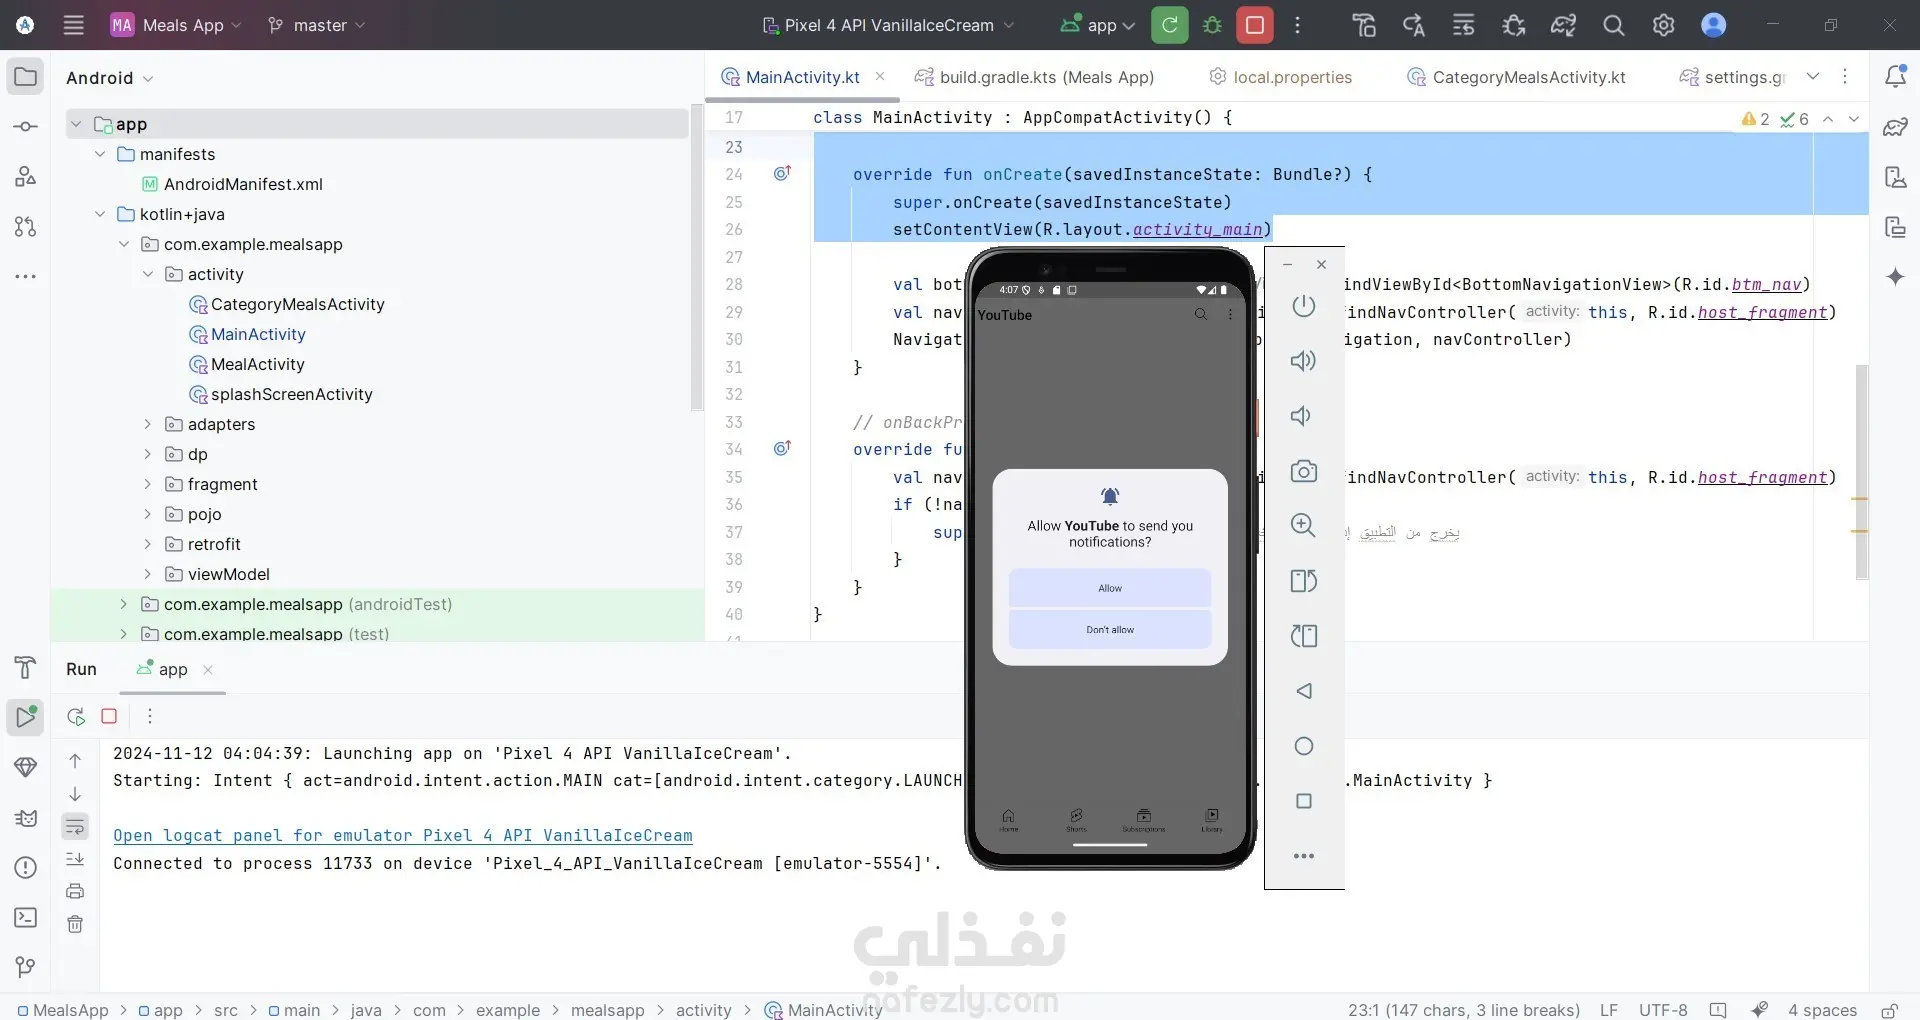Open the Run tool window icon
The width and height of the screenshot is (1920, 1020).
25,717
